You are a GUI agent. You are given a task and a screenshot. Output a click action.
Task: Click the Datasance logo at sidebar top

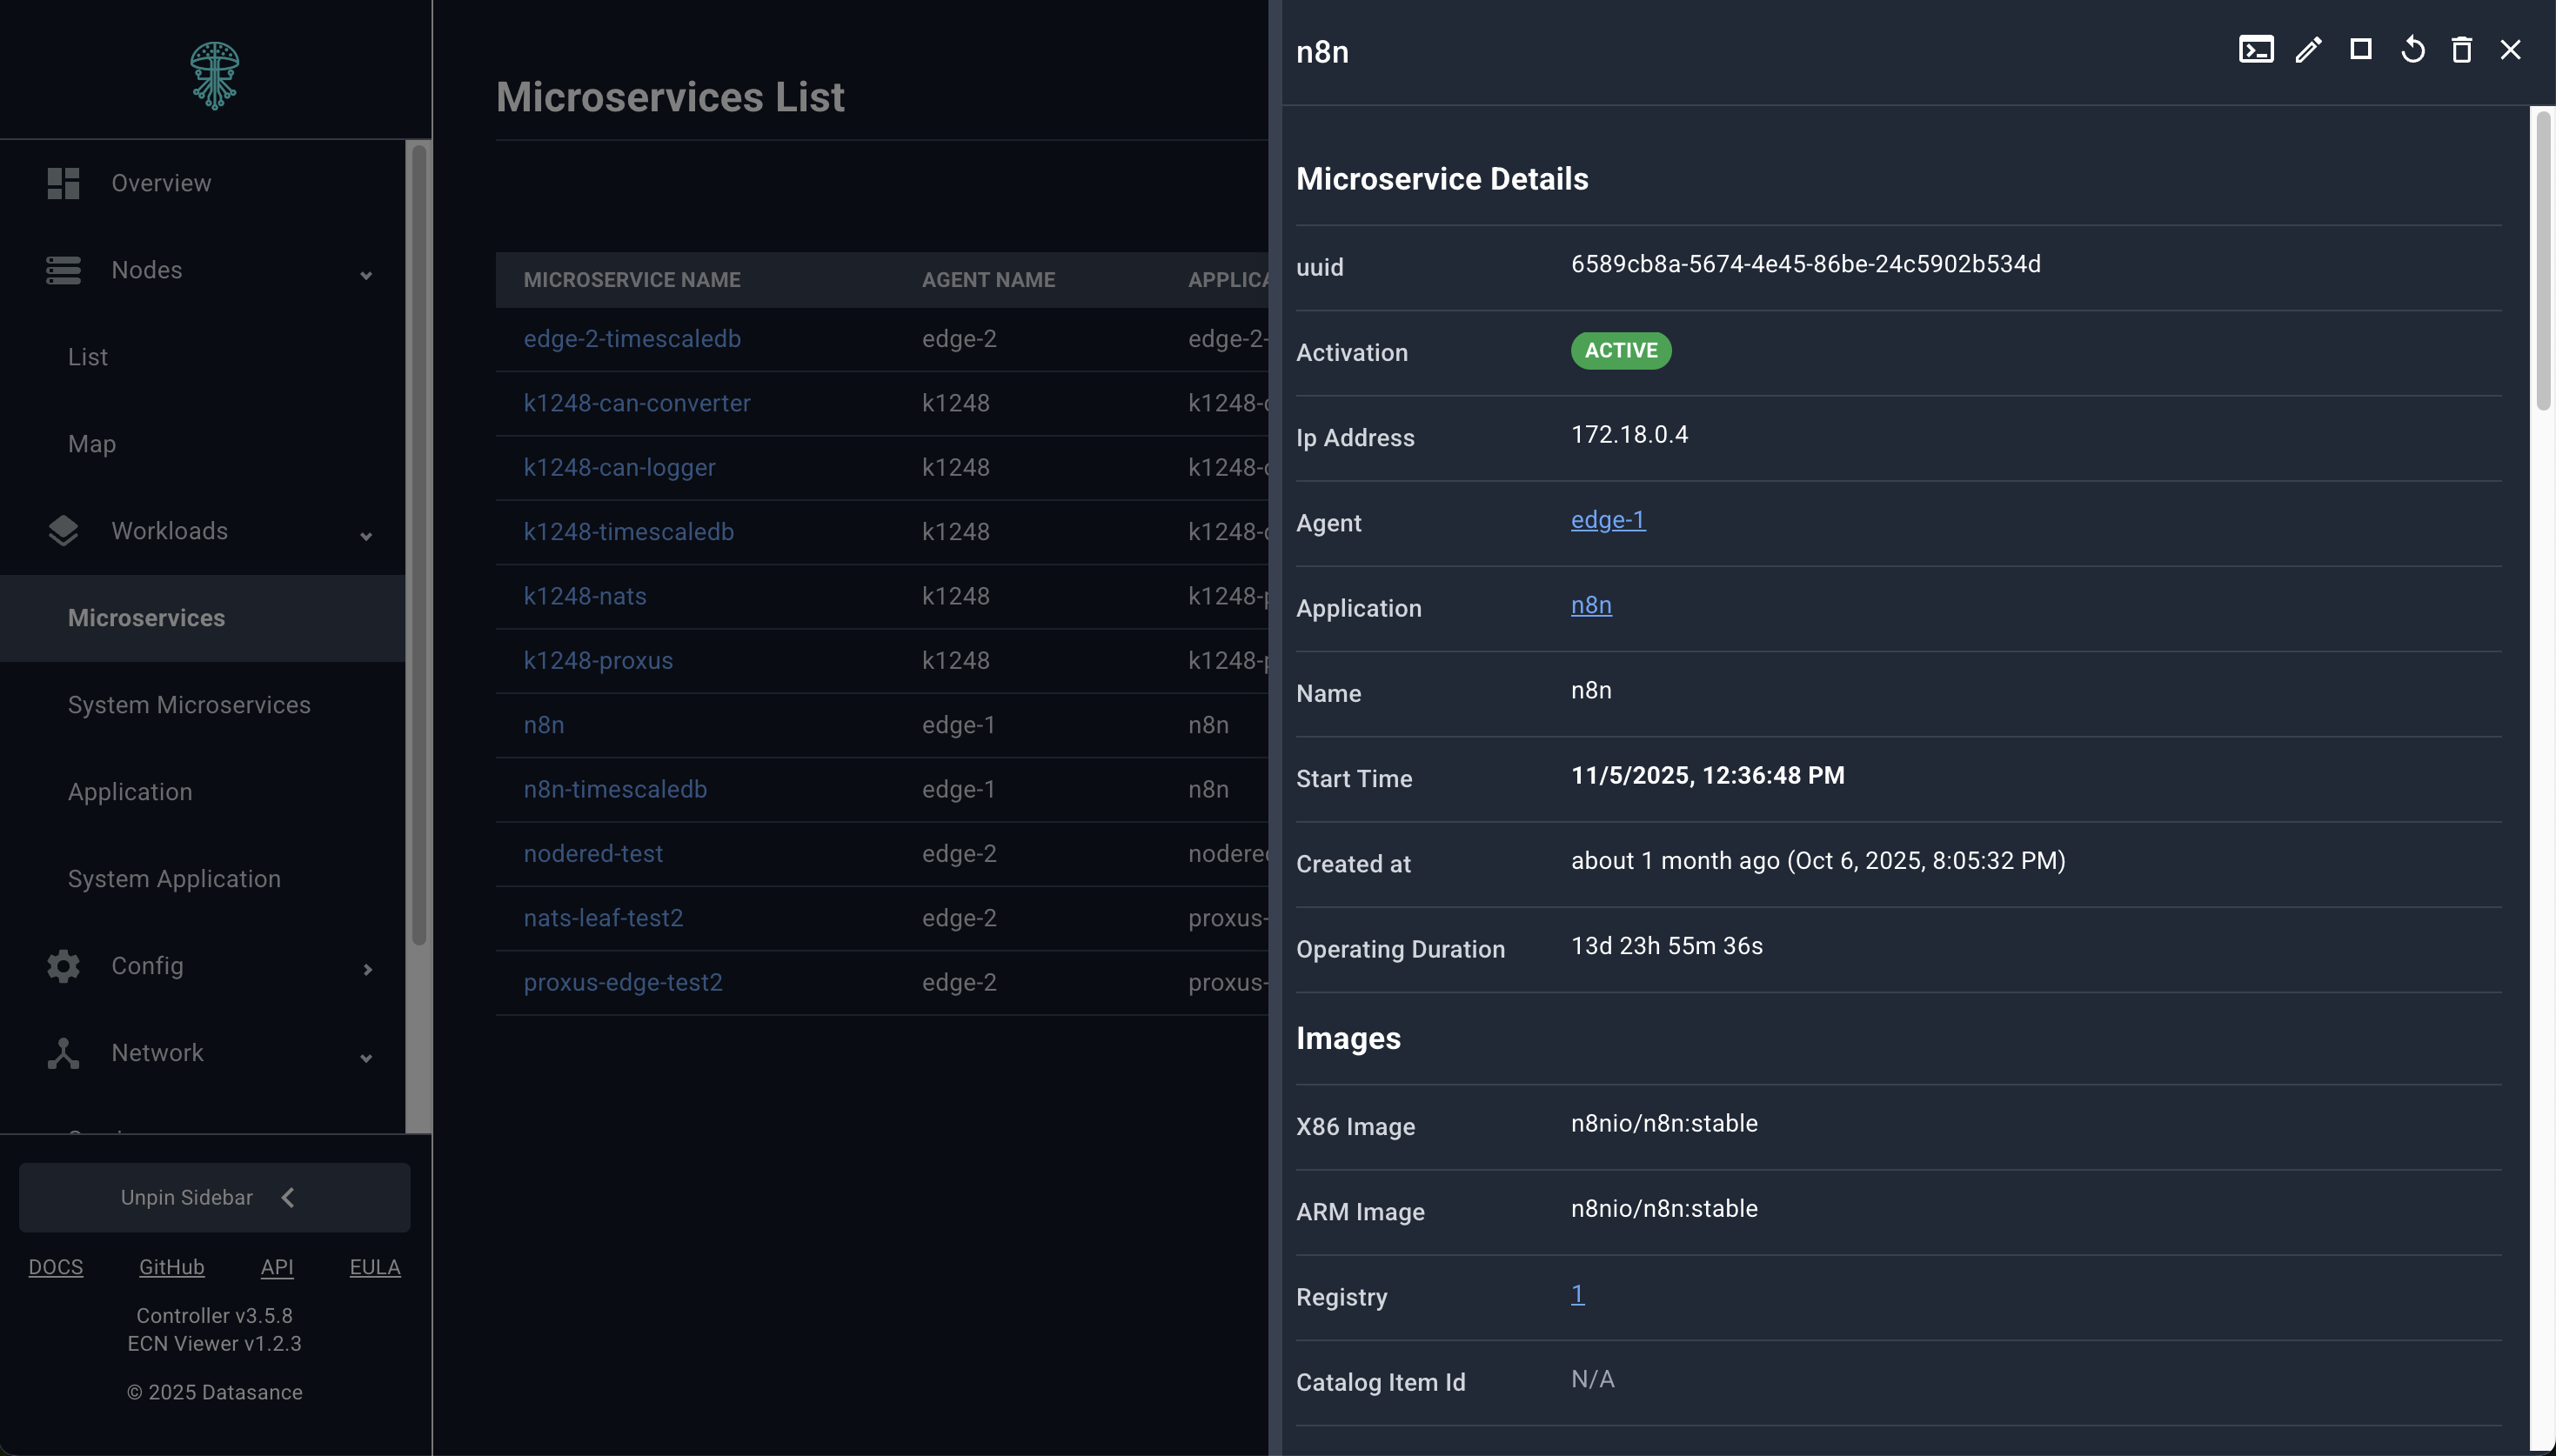coord(214,74)
